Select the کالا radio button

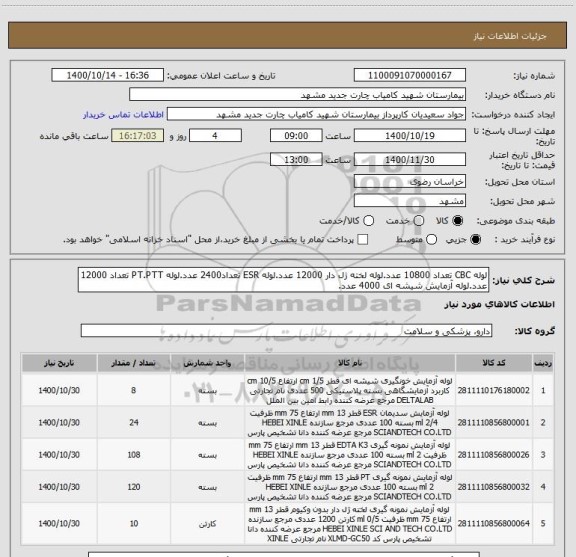click(x=458, y=221)
